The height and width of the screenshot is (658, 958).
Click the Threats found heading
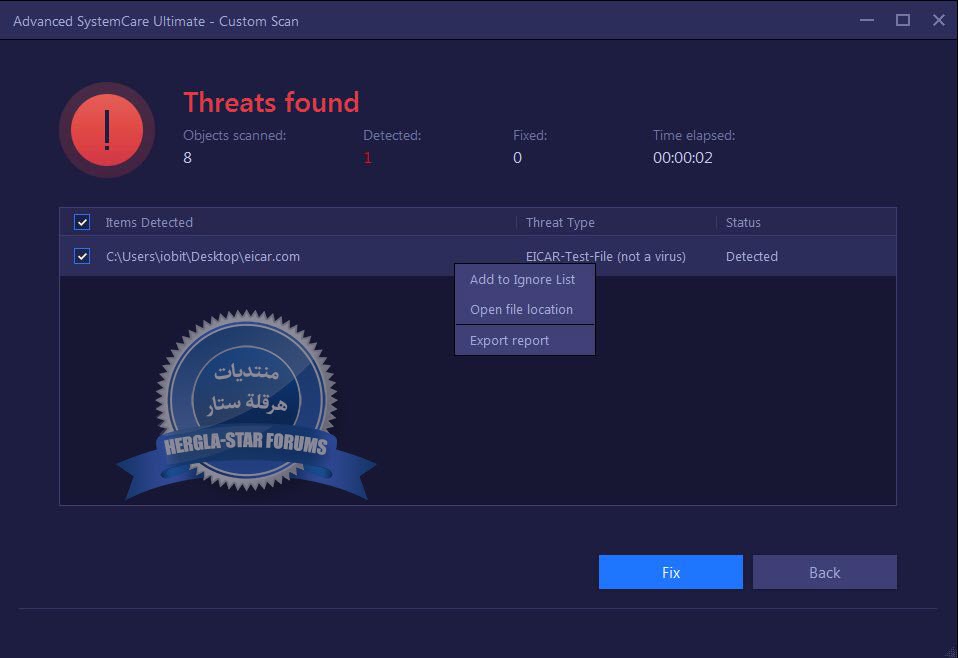[271, 102]
